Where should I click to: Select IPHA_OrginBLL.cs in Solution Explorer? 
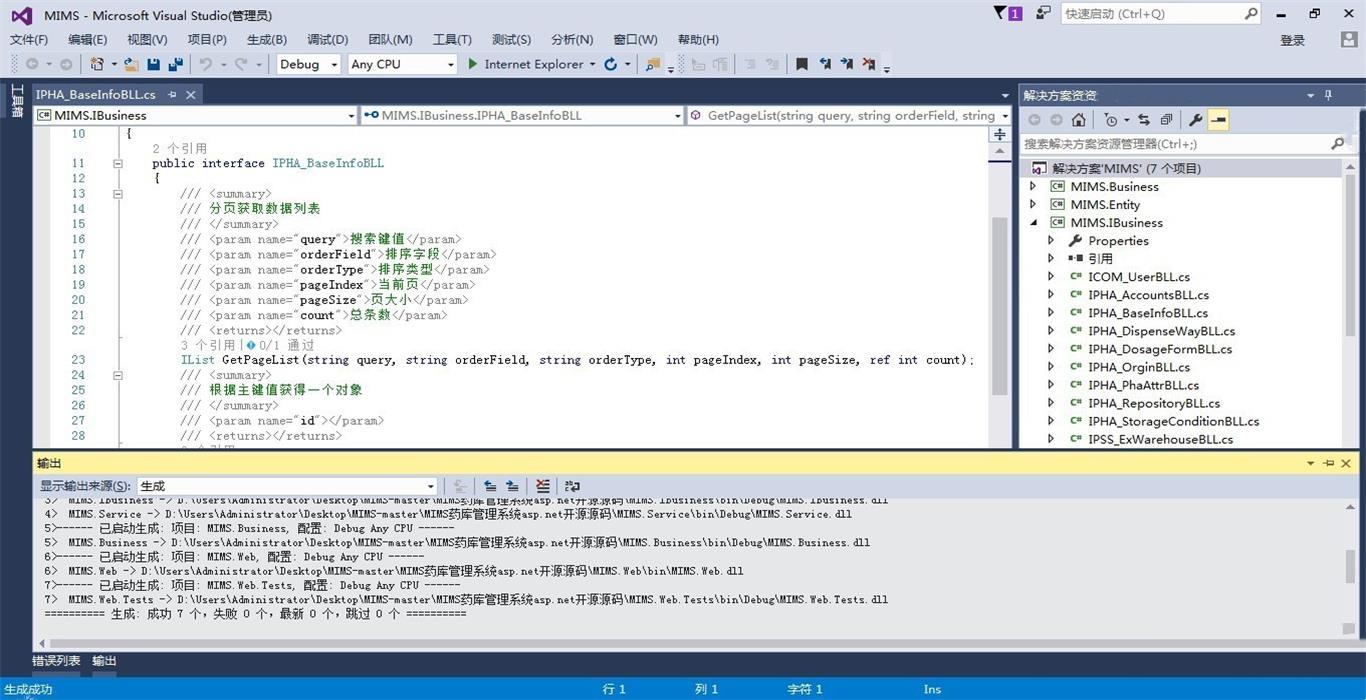pos(1139,367)
